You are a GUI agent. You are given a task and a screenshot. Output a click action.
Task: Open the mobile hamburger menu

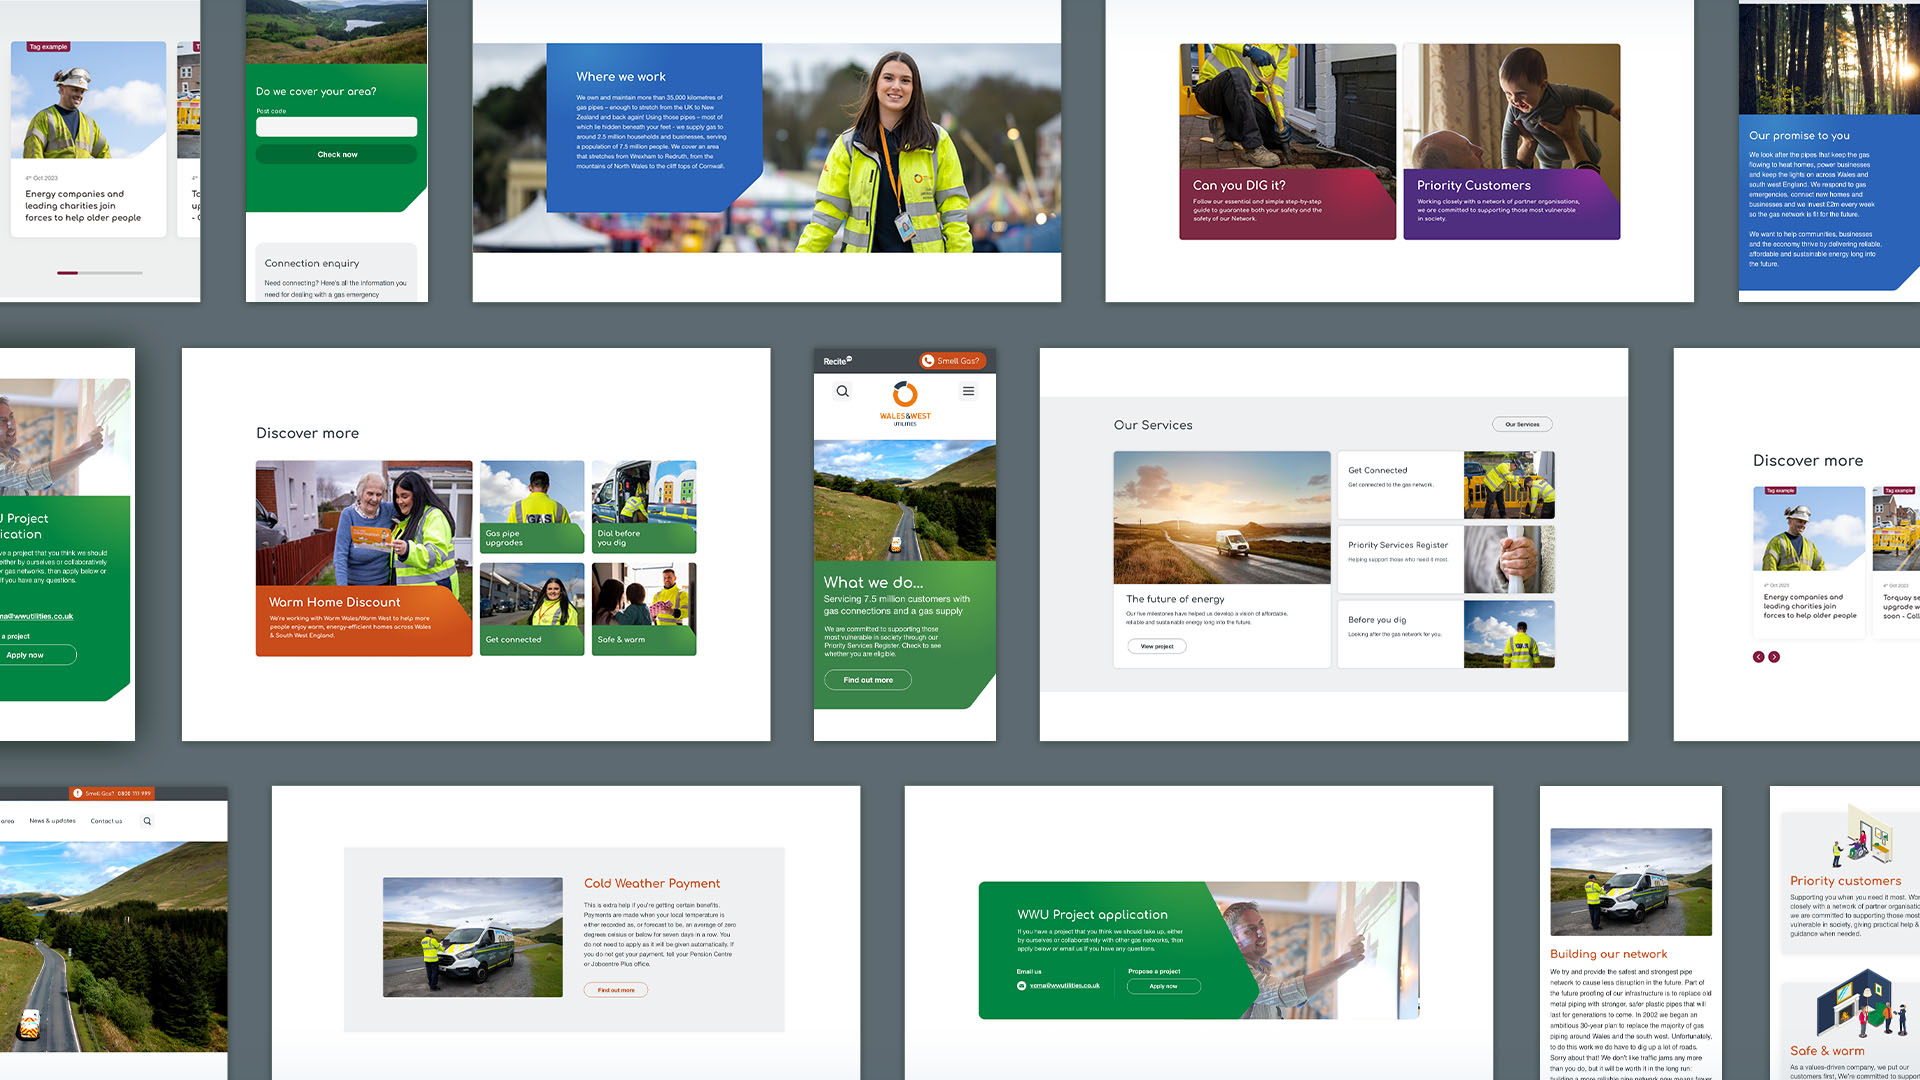[x=968, y=392]
